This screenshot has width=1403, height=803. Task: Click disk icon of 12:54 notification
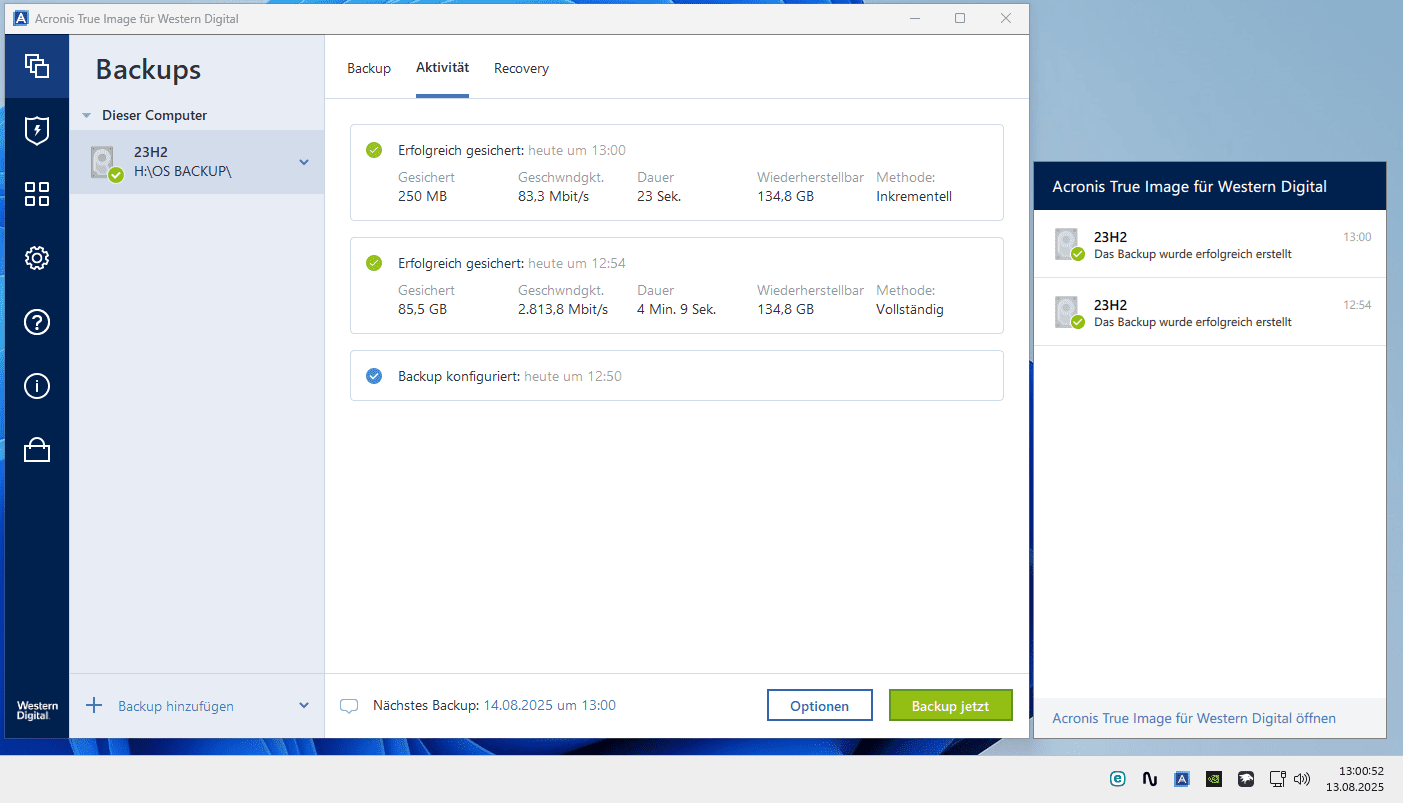pos(1069,312)
